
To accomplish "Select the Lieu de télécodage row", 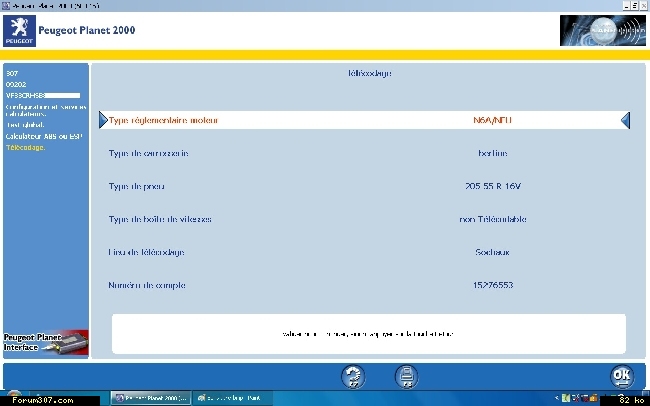I will pos(365,252).
